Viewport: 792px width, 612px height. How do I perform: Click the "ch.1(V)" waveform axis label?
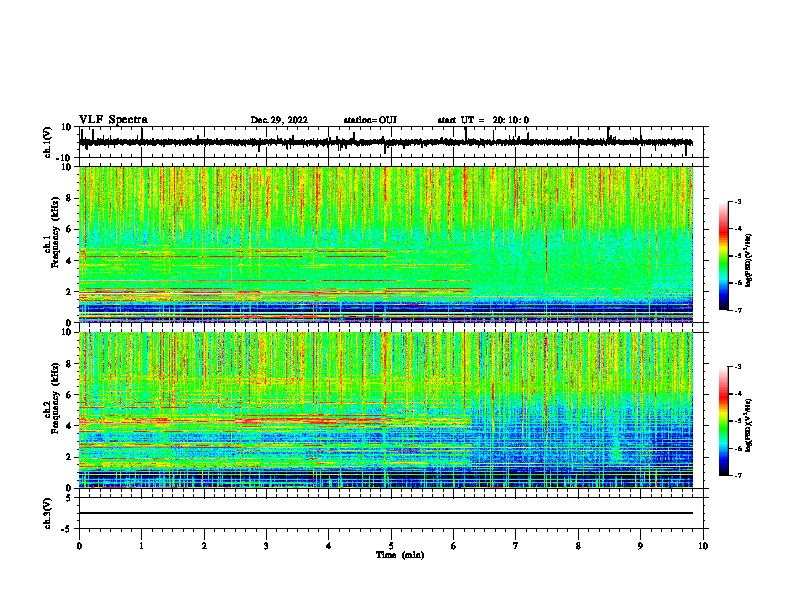(48, 142)
